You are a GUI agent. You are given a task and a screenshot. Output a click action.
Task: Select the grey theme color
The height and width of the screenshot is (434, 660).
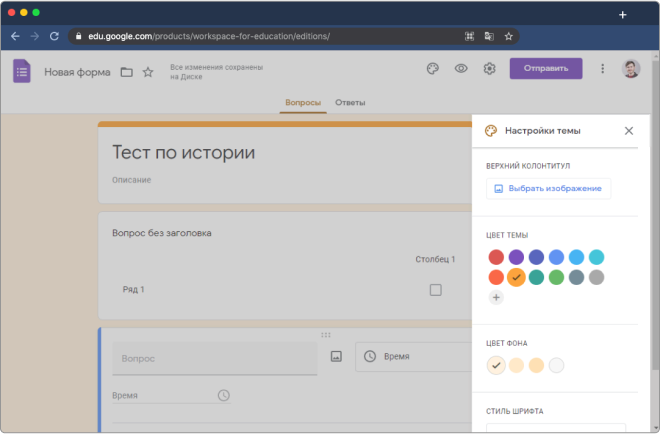pyautogui.click(x=596, y=277)
